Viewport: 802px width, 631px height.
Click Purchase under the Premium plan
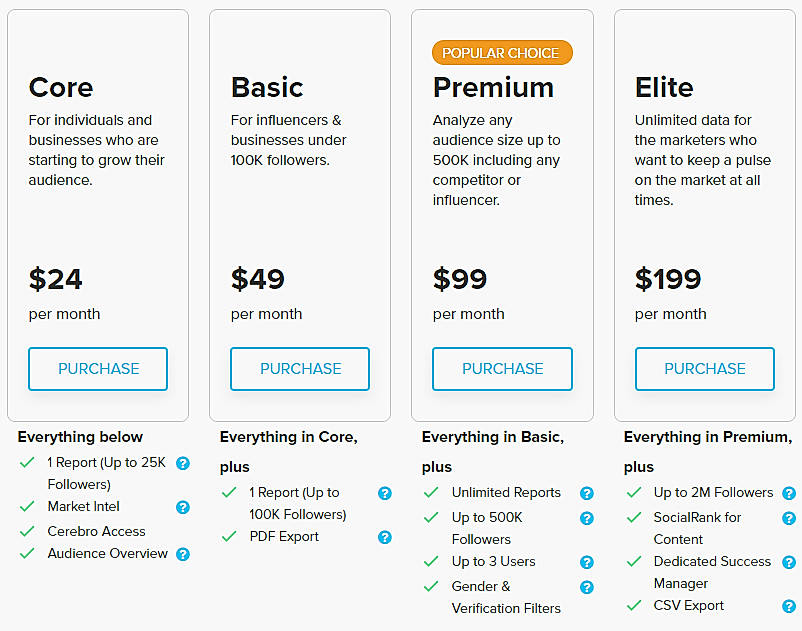(502, 369)
